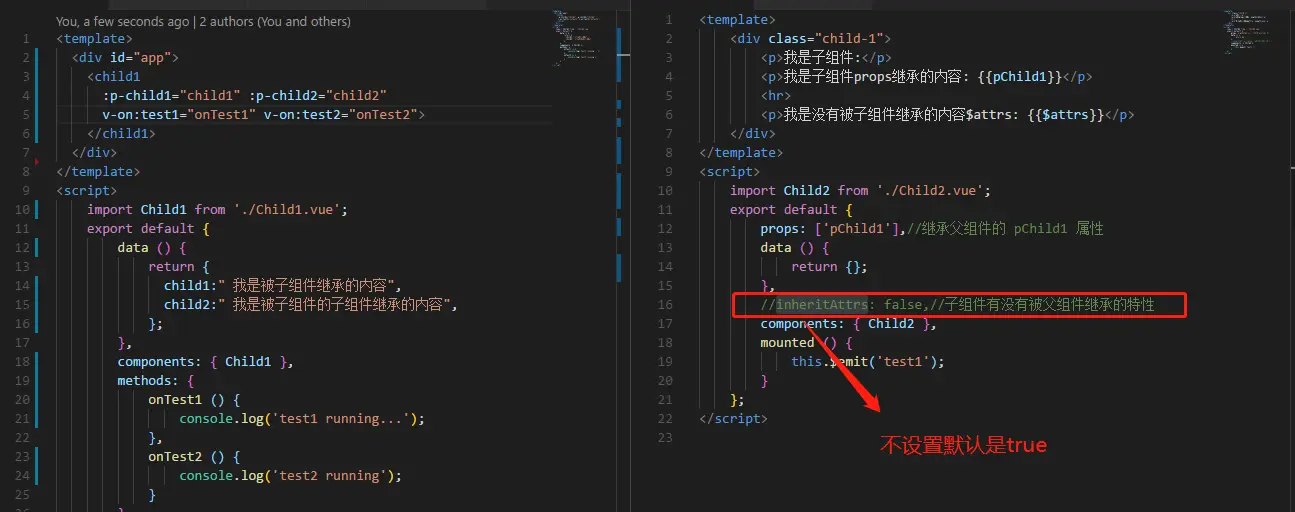Click line number 12 in the right editor
This screenshot has height=512, width=1295.
pyautogui.click(x=666, y=229)
